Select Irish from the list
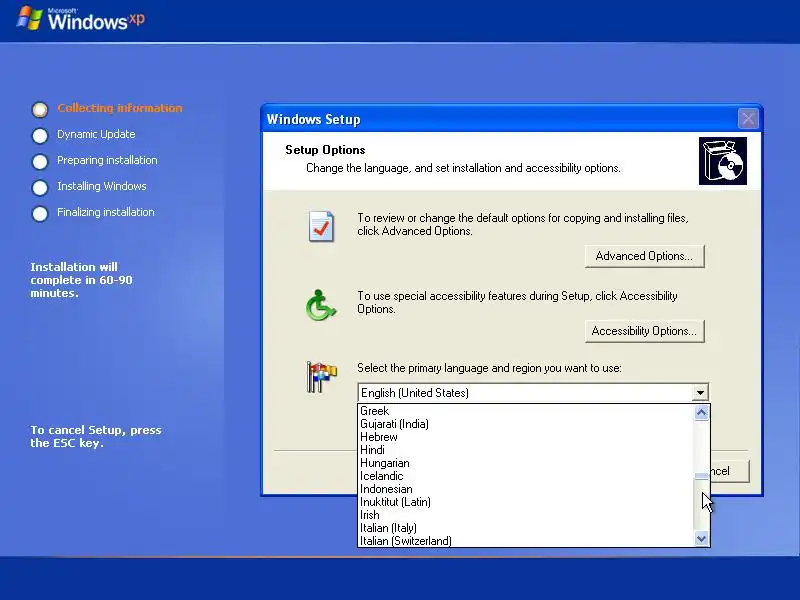 (526, 515)
